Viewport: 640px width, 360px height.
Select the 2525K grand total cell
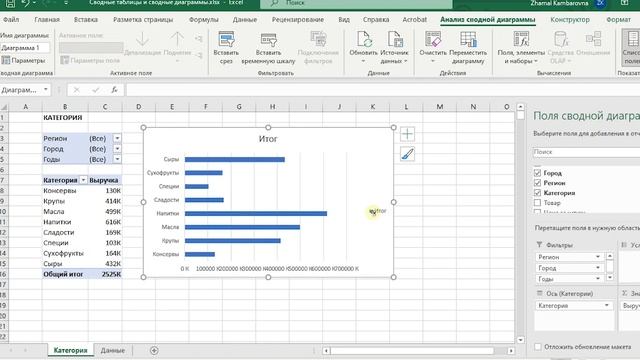pyautogui.click(x=105, y=274)
